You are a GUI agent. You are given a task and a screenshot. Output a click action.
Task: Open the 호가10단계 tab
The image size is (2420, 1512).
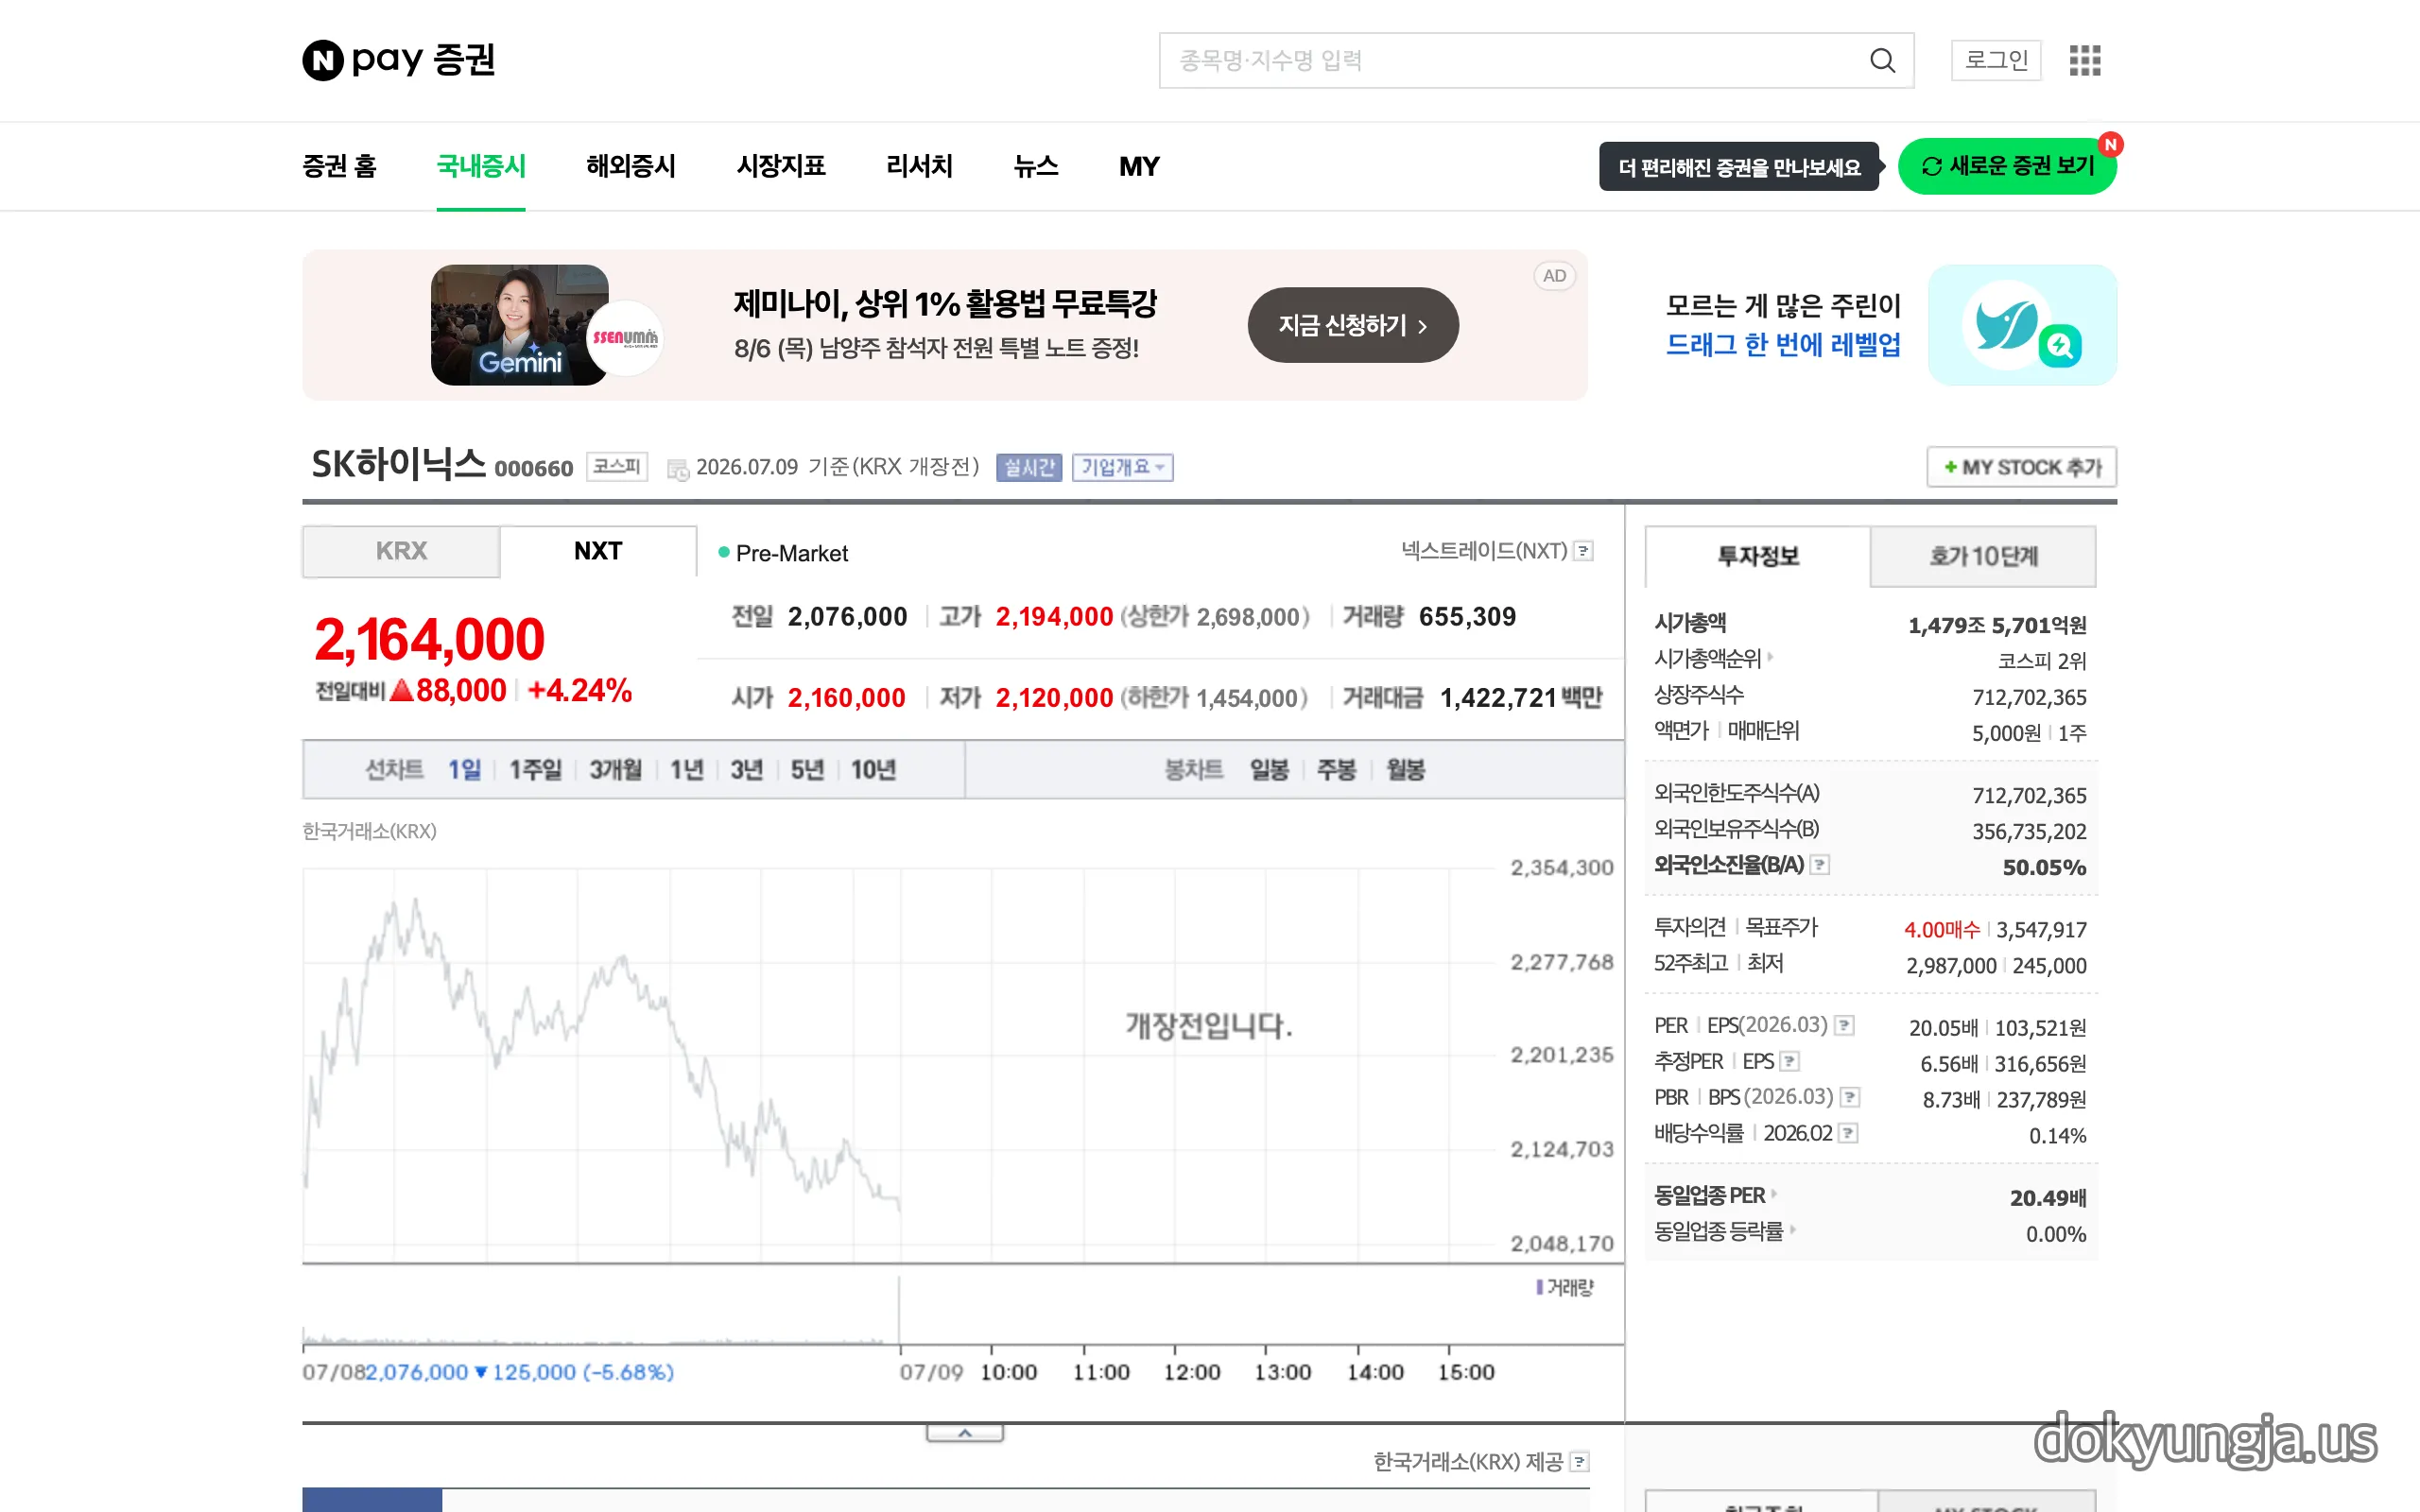click(1983, 556)
